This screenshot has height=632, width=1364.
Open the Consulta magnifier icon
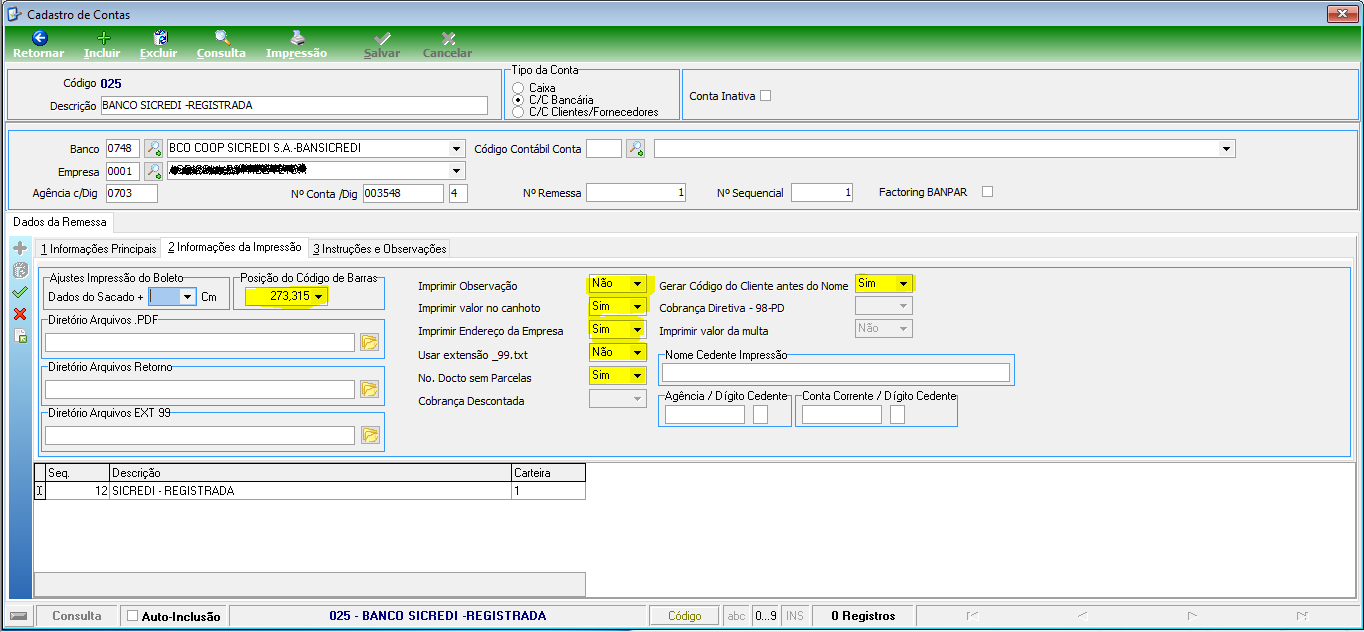[x=222, y=38]
